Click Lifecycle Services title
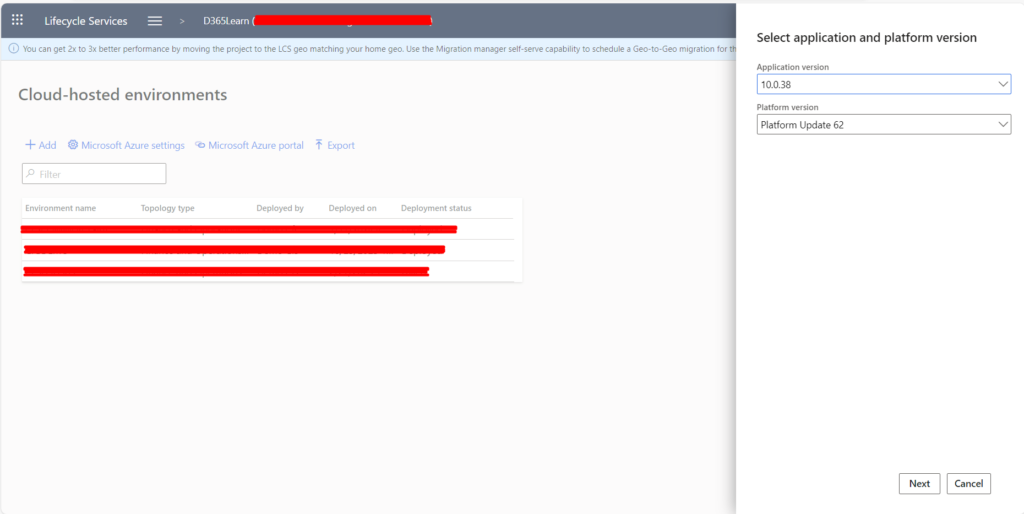Screen dimensions: 1024x514 (x=86, y=21)
